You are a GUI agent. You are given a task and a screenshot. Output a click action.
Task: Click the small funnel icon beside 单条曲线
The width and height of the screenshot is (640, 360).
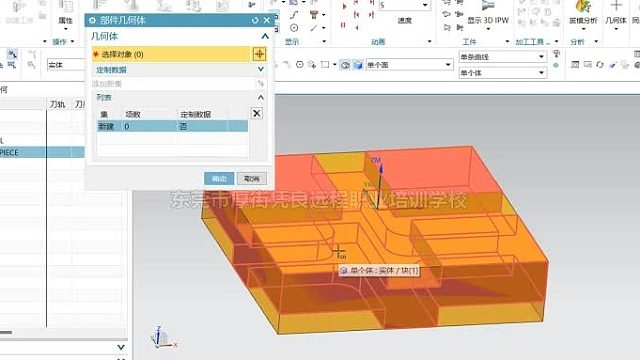coord(556,53)
